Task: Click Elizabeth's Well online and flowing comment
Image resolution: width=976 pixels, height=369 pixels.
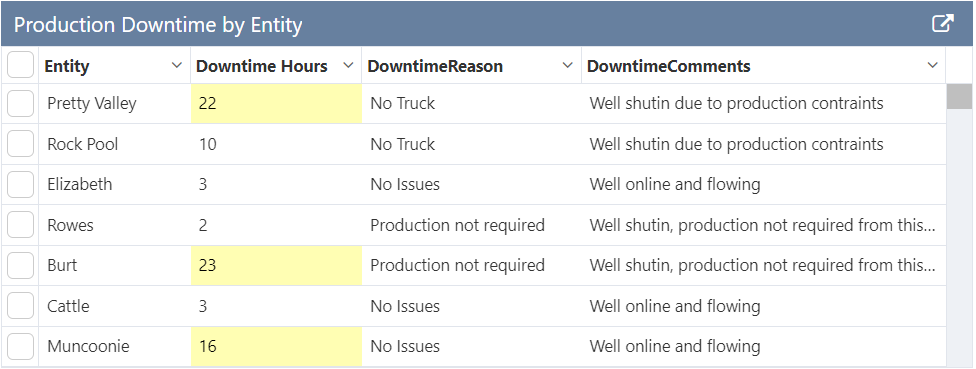Action: coord(764,184)
